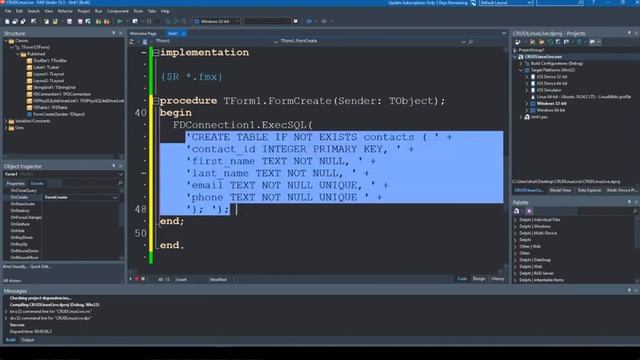
Task: Collapse Target Platforms (Win32) node
Action: tap(521, 70)
